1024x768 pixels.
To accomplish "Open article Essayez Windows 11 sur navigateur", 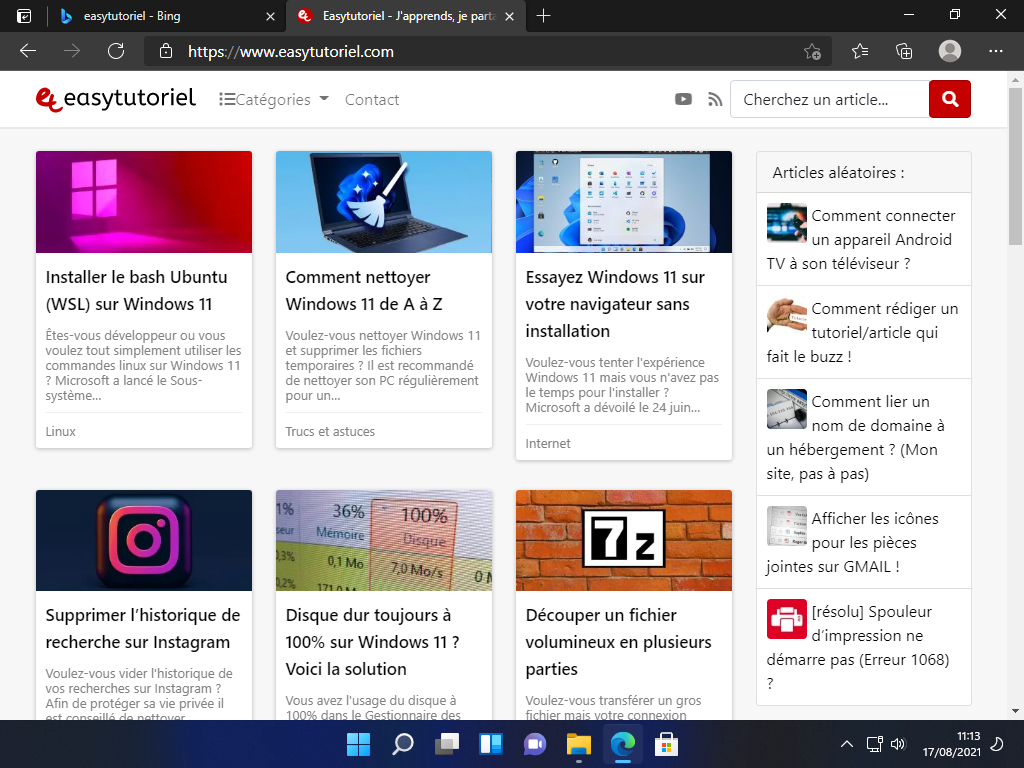I will click(x=615, y=304).
